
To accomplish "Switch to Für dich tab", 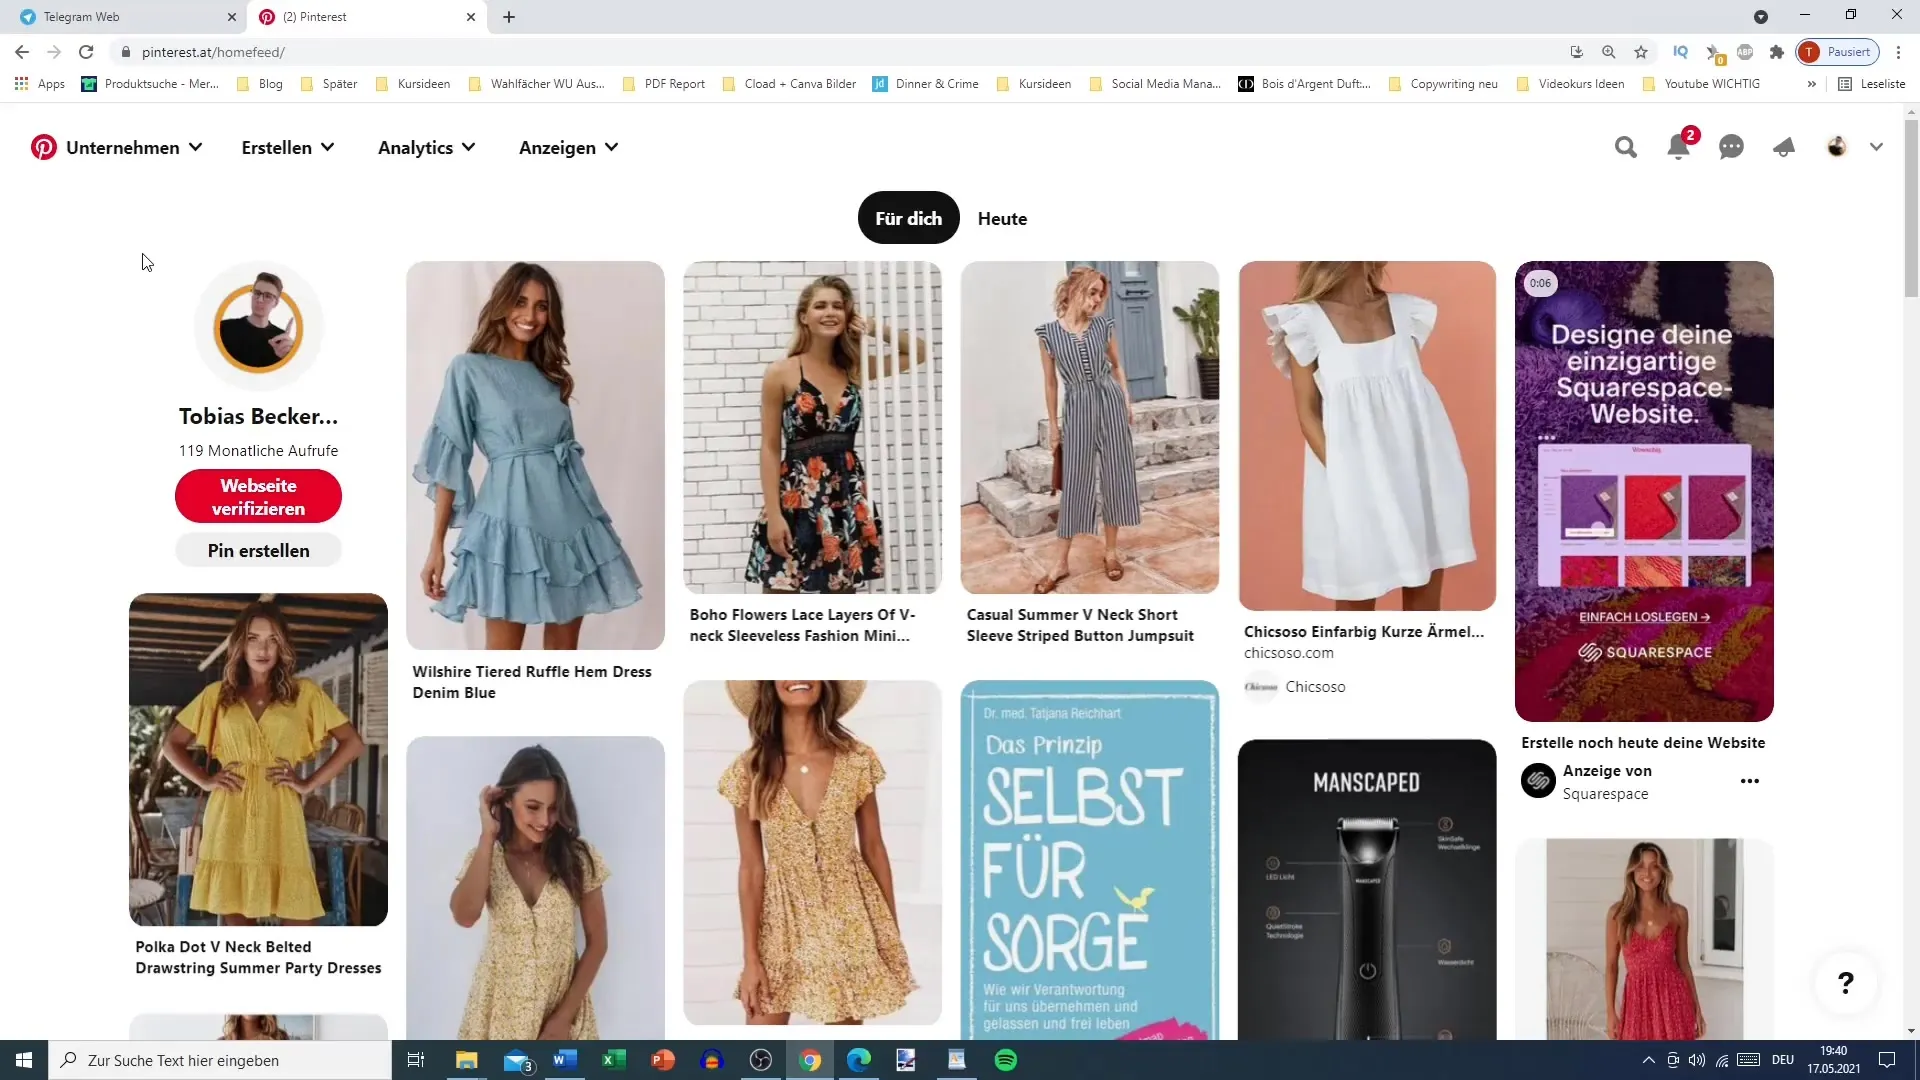I will [909, 218].
